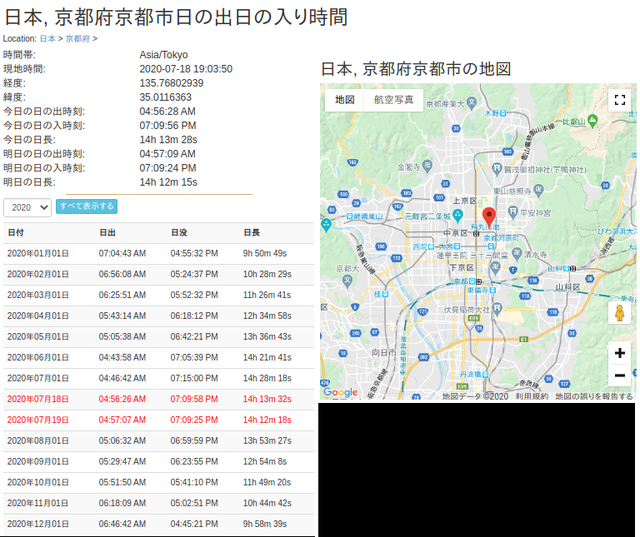The image size is (640, 537).
Task: Toggle fullscreen view of the map
Action: coord(619,100)
